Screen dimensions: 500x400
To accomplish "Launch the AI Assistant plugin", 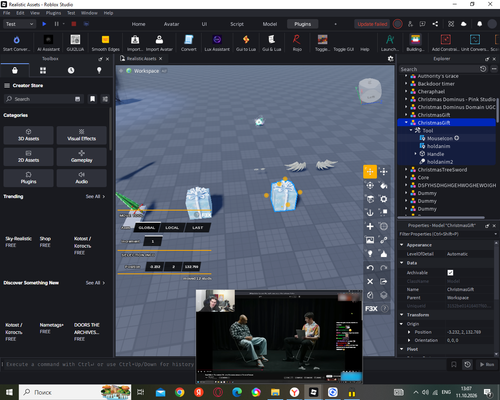I will pyautogui.click(x=48, y=43).
